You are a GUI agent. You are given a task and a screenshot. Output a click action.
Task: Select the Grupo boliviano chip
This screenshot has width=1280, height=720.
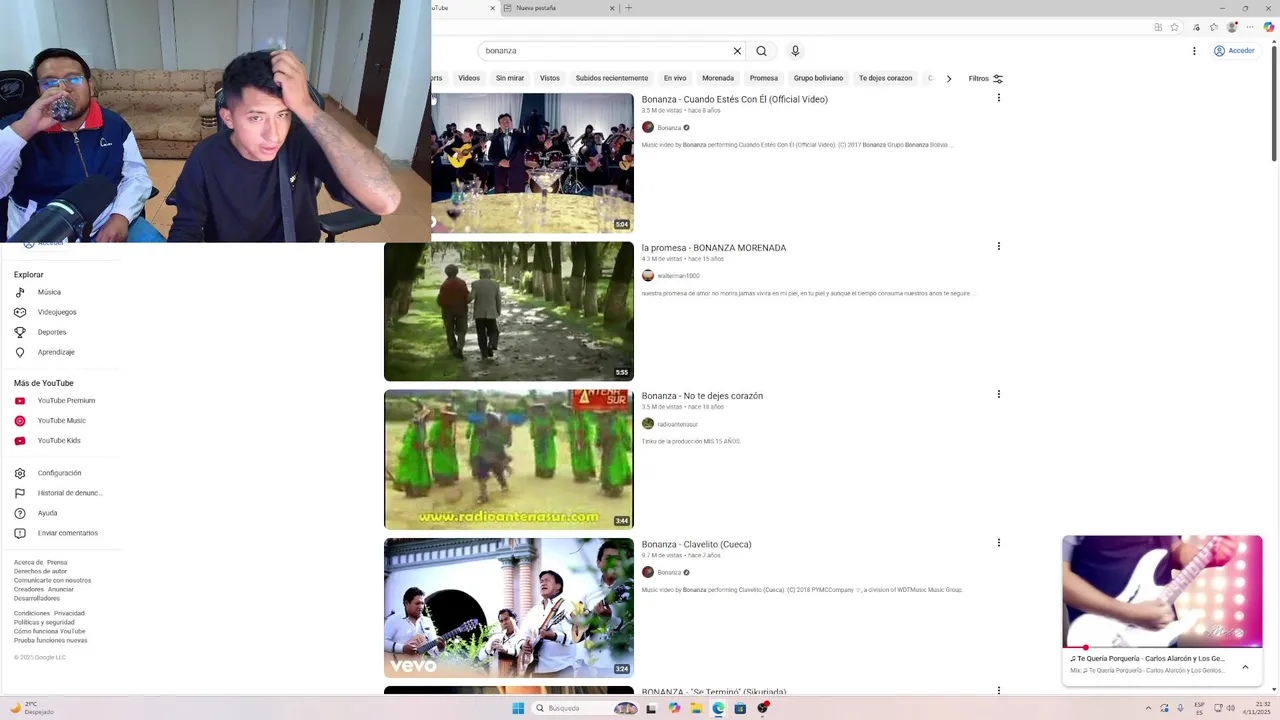coord(818,78)
